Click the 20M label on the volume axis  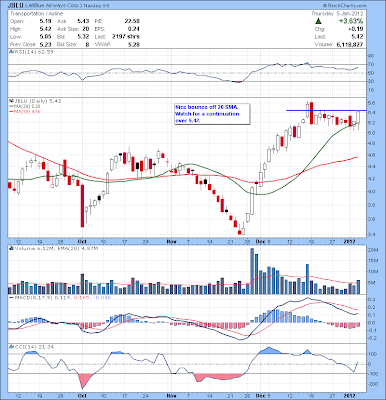[x=374, y=250]
